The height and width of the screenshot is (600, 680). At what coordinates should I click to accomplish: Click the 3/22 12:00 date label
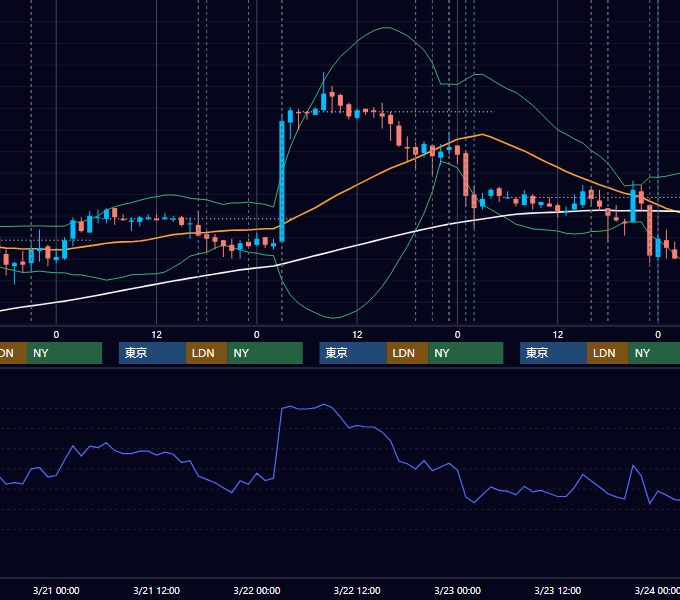(357, 590)
